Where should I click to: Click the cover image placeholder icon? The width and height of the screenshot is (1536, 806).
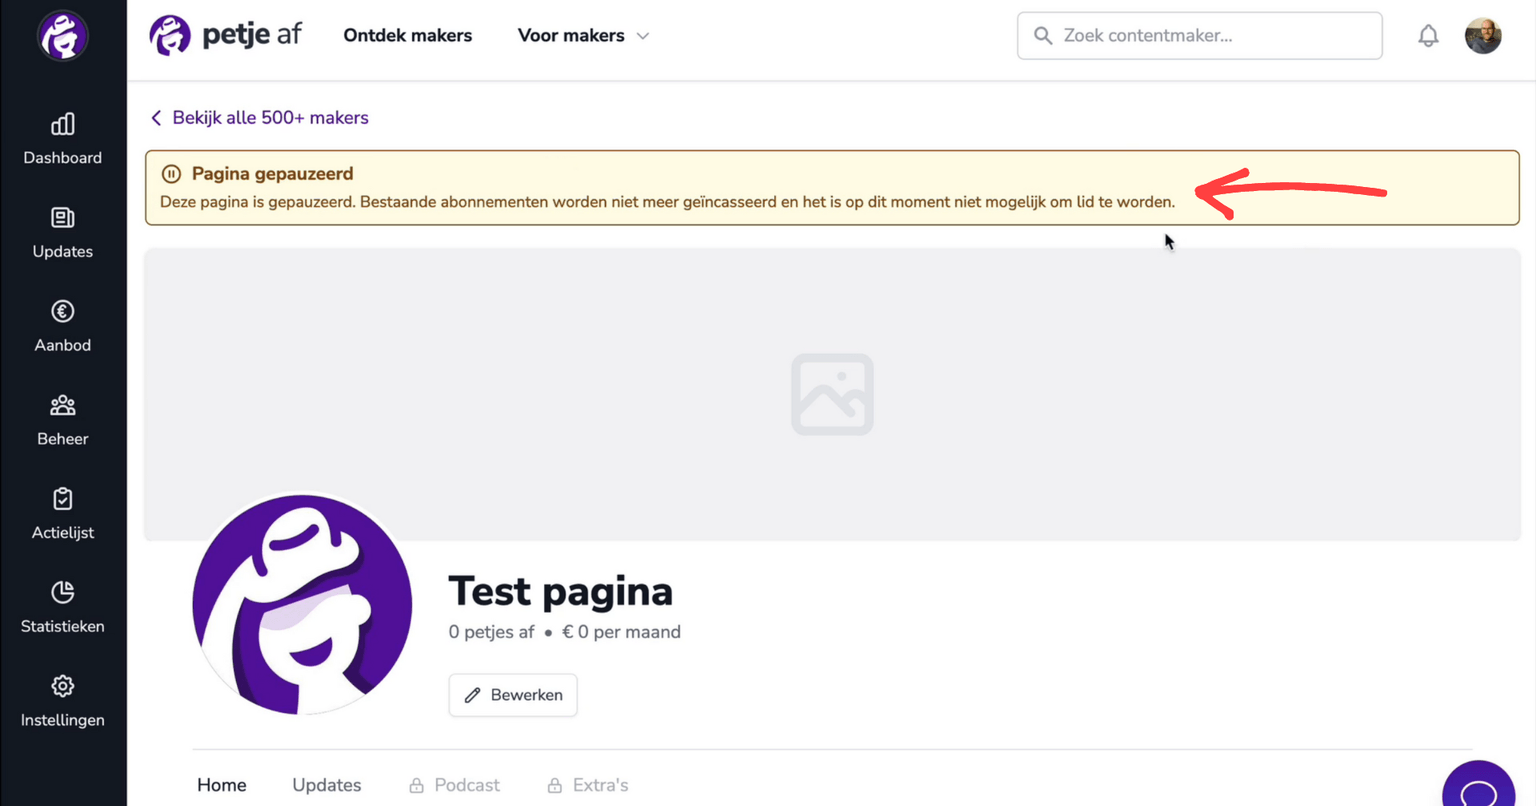[x=832, y=394]
